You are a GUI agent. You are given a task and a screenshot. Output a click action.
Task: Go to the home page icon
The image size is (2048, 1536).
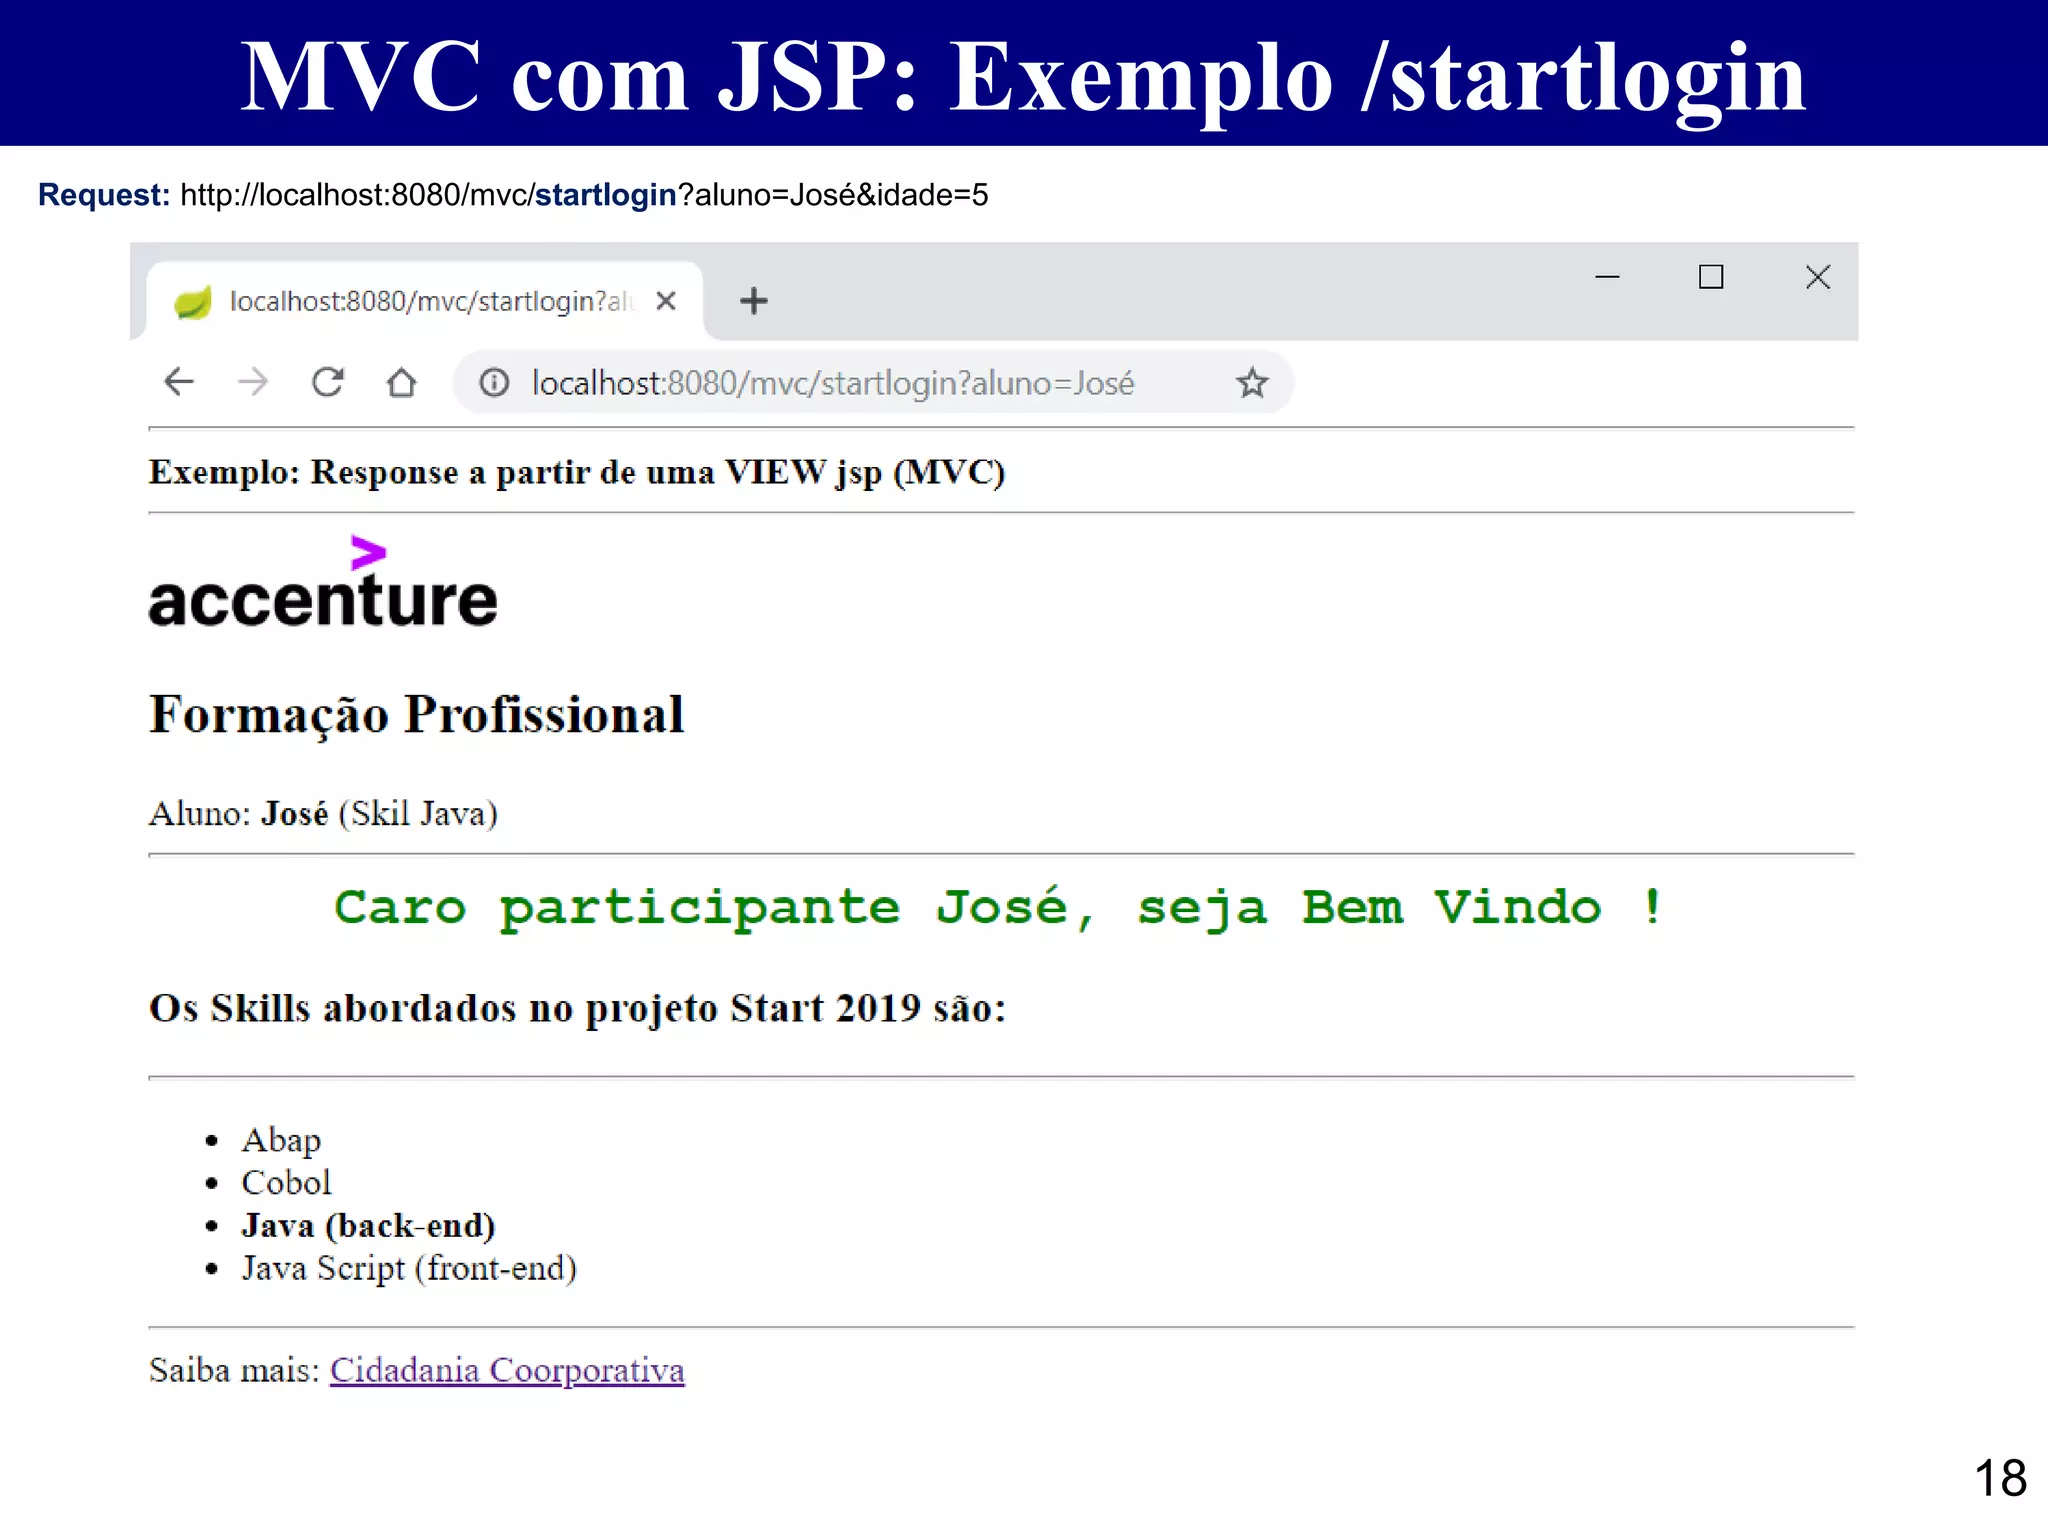(x=401, y=382)
